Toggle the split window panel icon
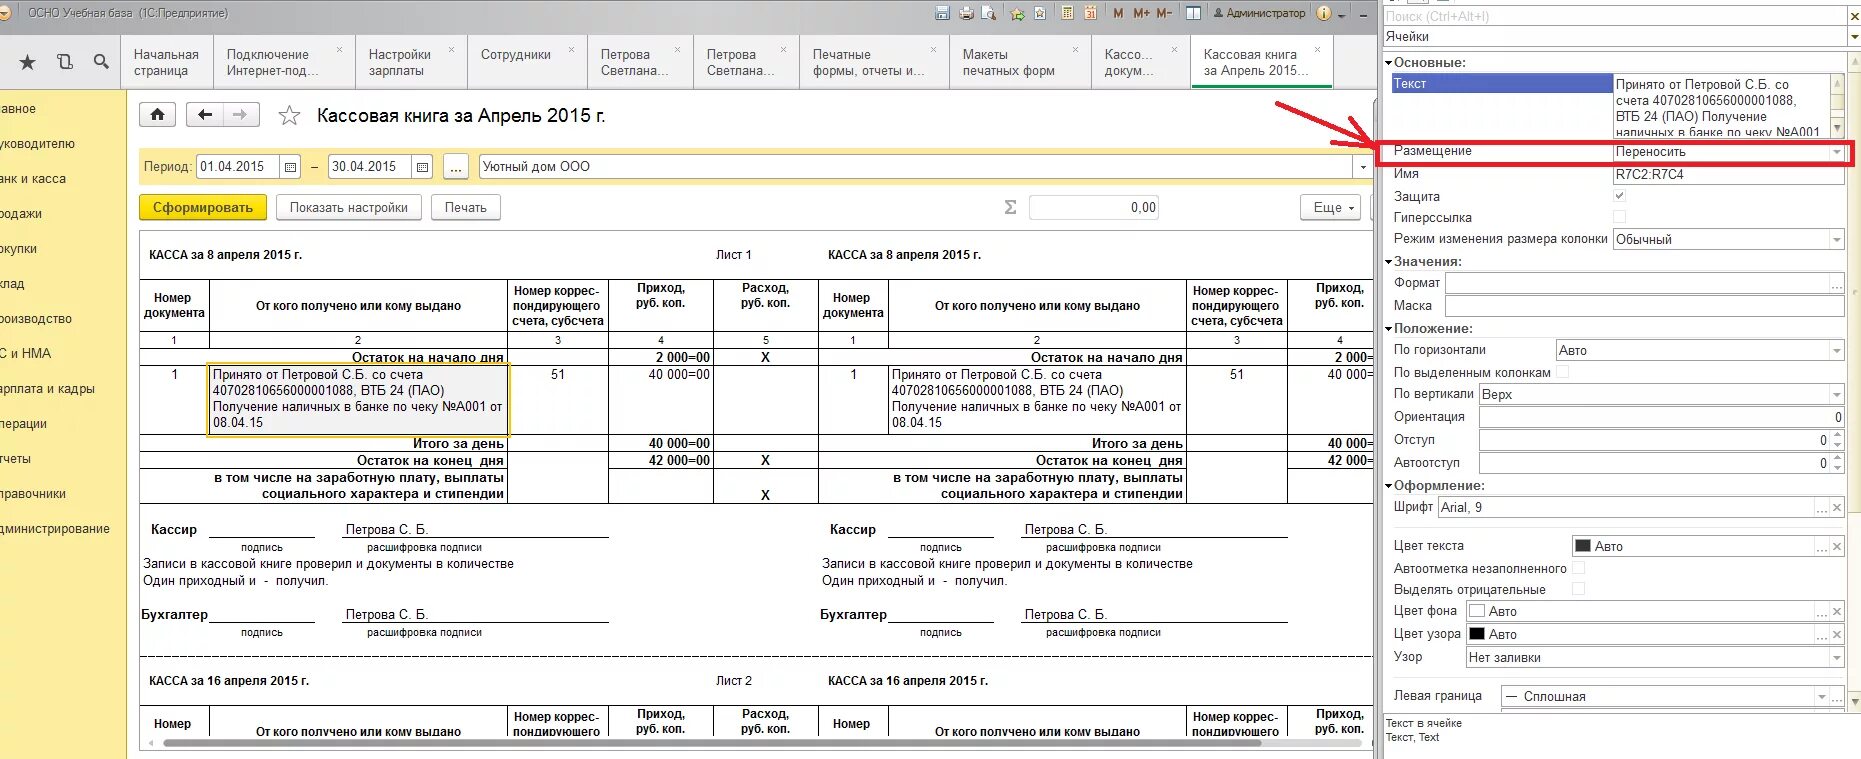 (x=1193, y=13)
